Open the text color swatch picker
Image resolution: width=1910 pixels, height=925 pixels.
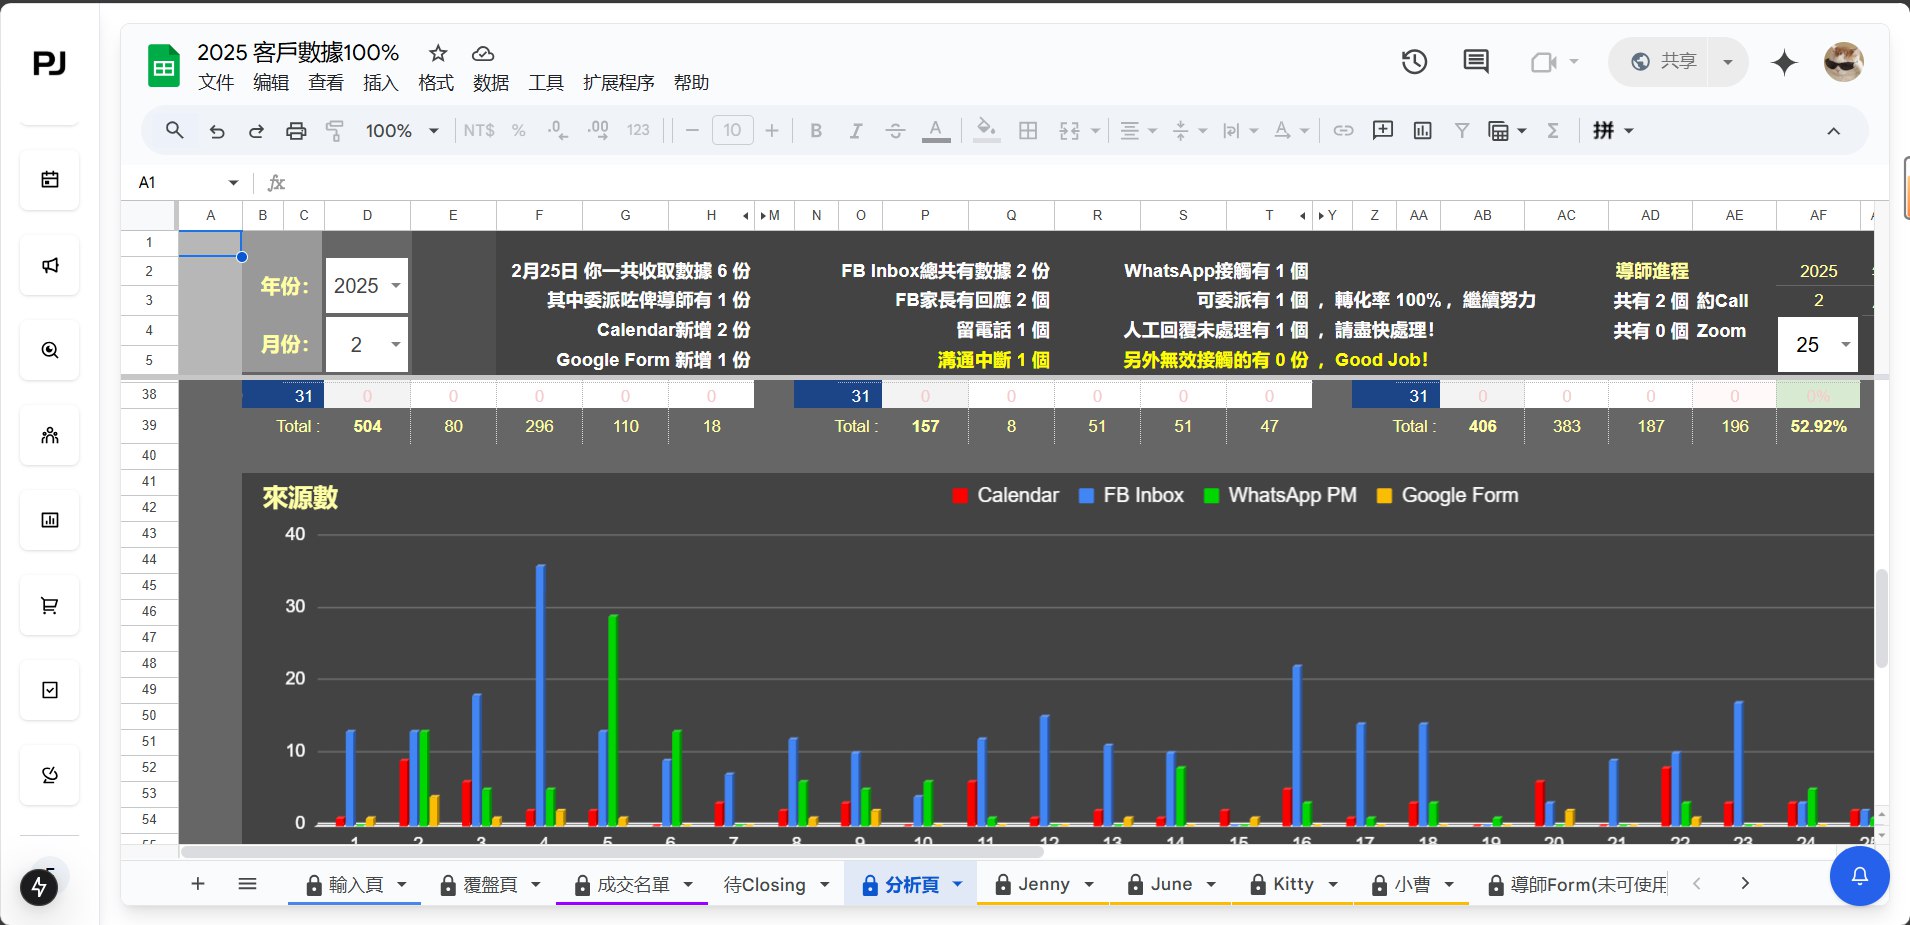pyautogui.click(x=936, y=130)
